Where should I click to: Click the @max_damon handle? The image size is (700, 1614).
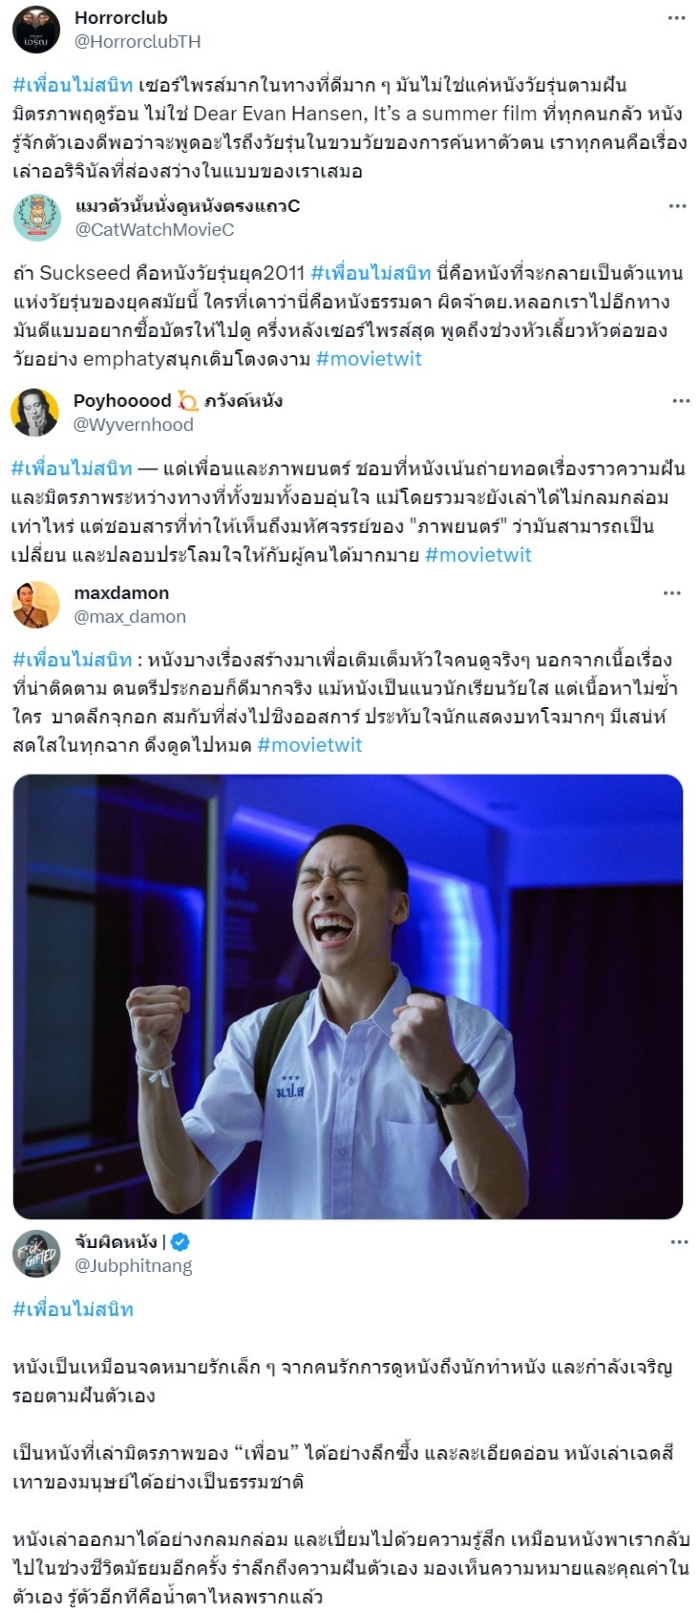(x=130, y=617)
